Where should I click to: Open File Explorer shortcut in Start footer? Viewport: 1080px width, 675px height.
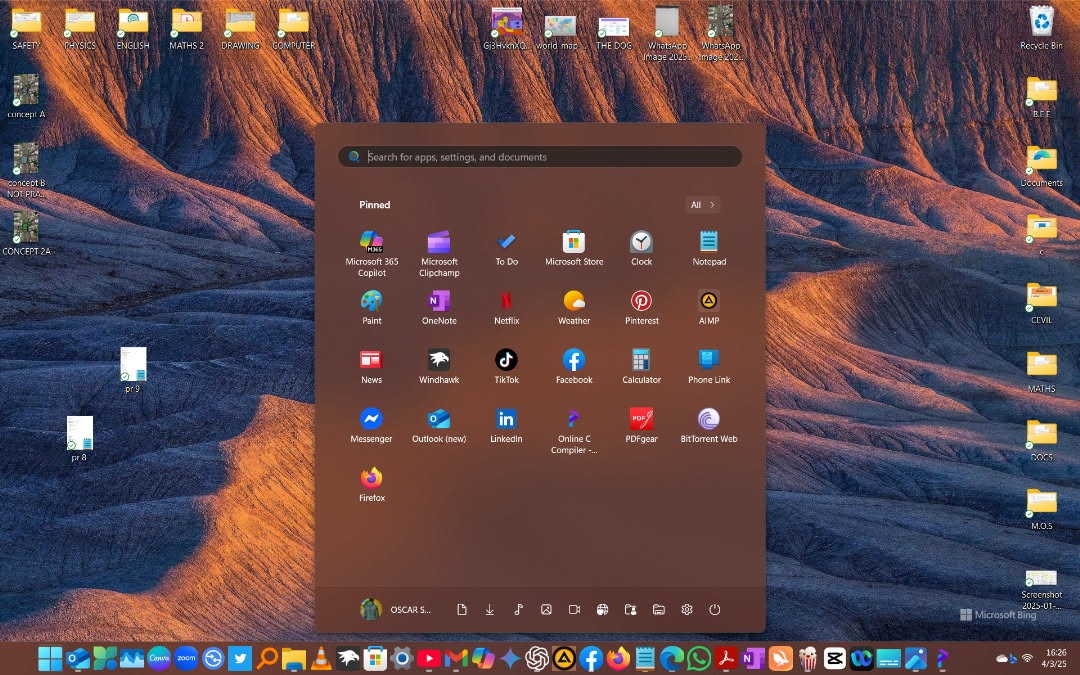(x=658, y=610)
